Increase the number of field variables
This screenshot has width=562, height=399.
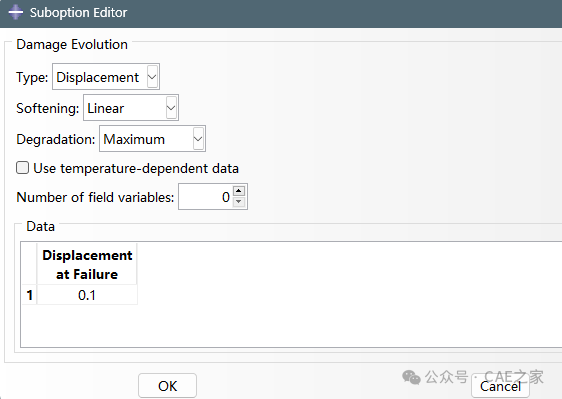(x=239, y=190)
